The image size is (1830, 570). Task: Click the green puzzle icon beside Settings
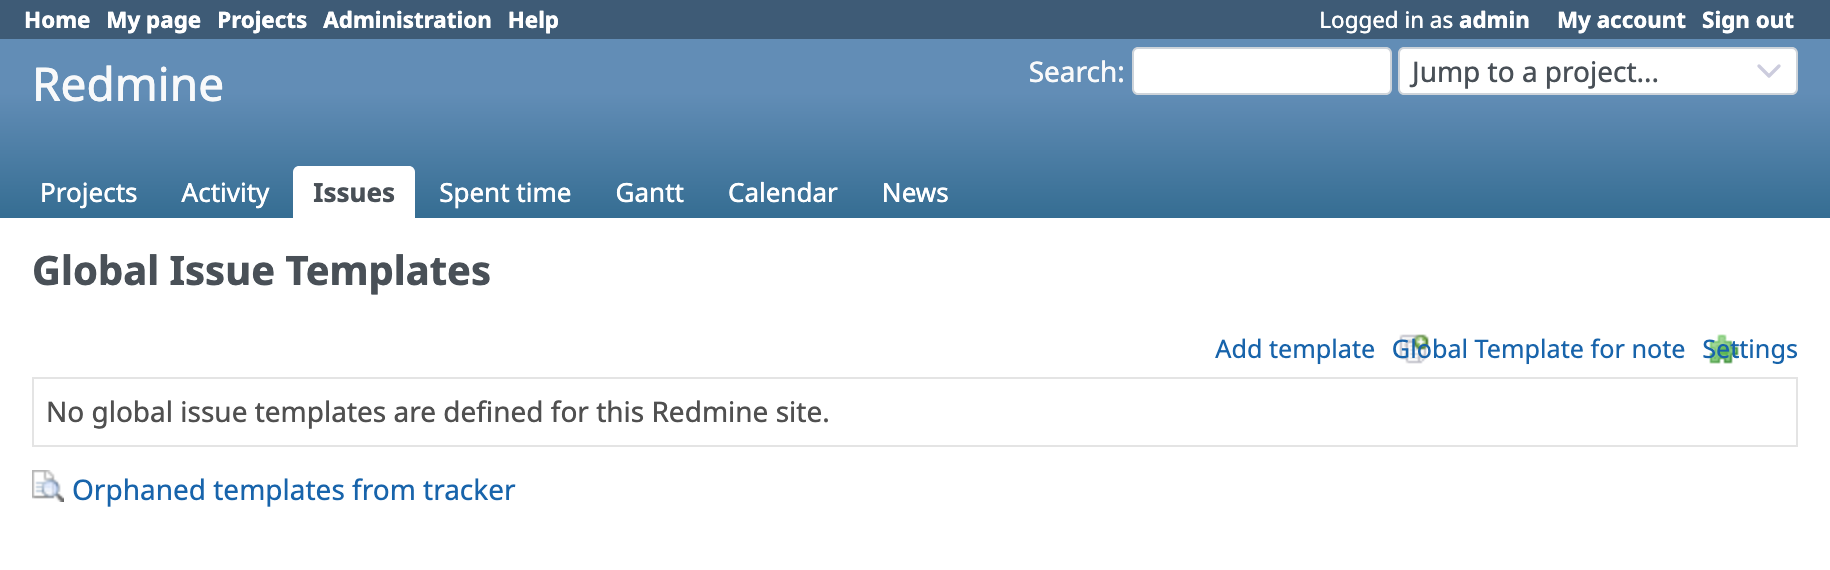tap(1720, 349)
